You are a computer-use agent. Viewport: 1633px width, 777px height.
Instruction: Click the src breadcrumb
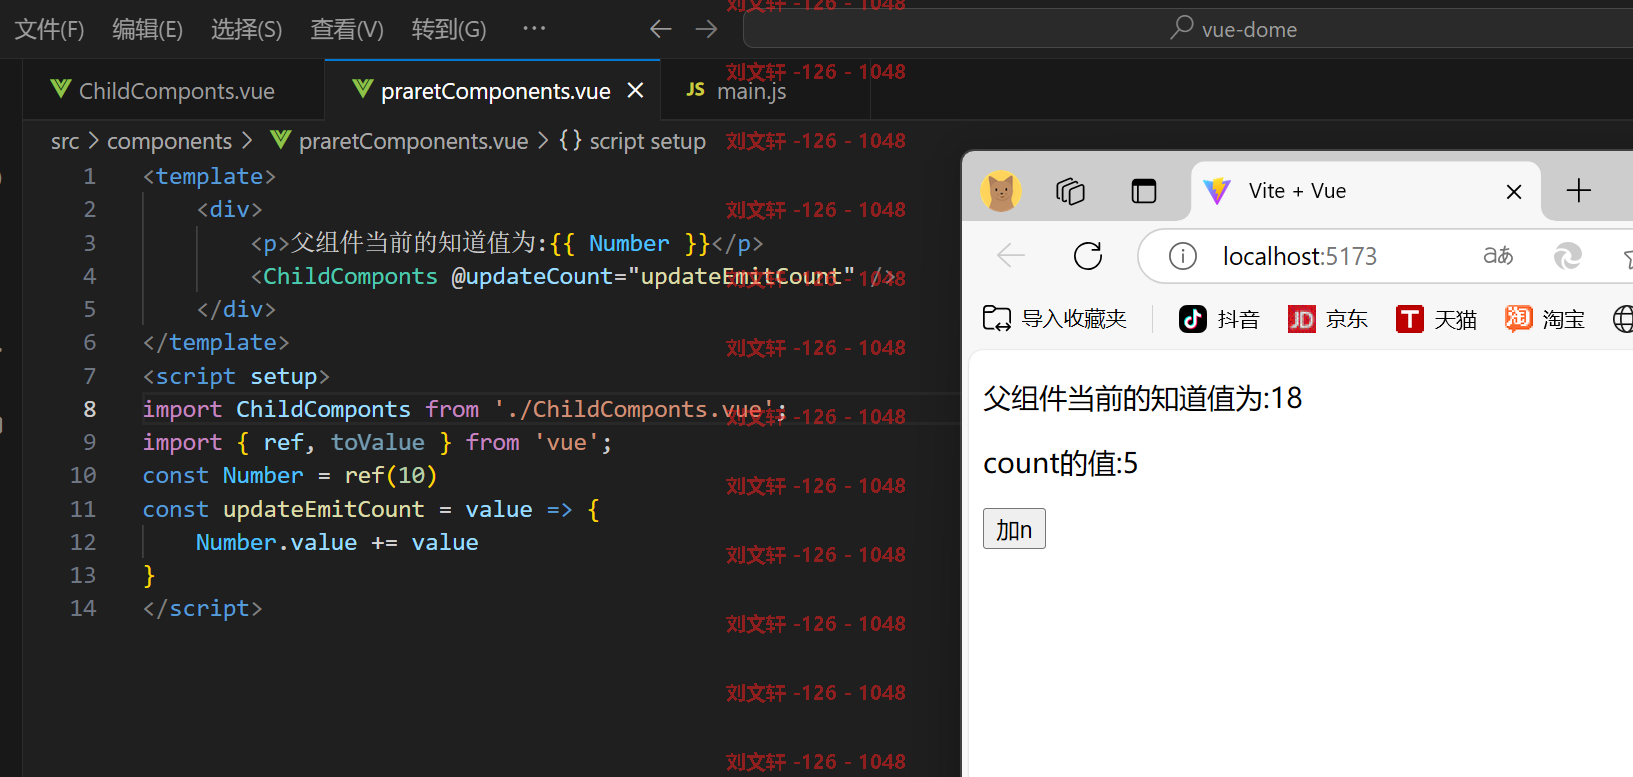pos(65,141)
